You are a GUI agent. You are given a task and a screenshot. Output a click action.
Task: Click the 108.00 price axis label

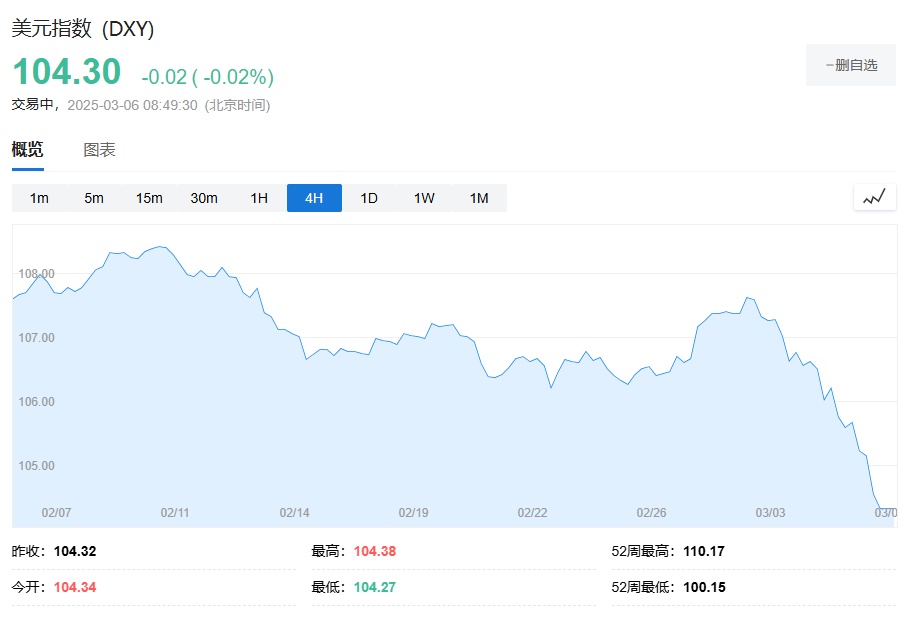[x=38, y=273]
